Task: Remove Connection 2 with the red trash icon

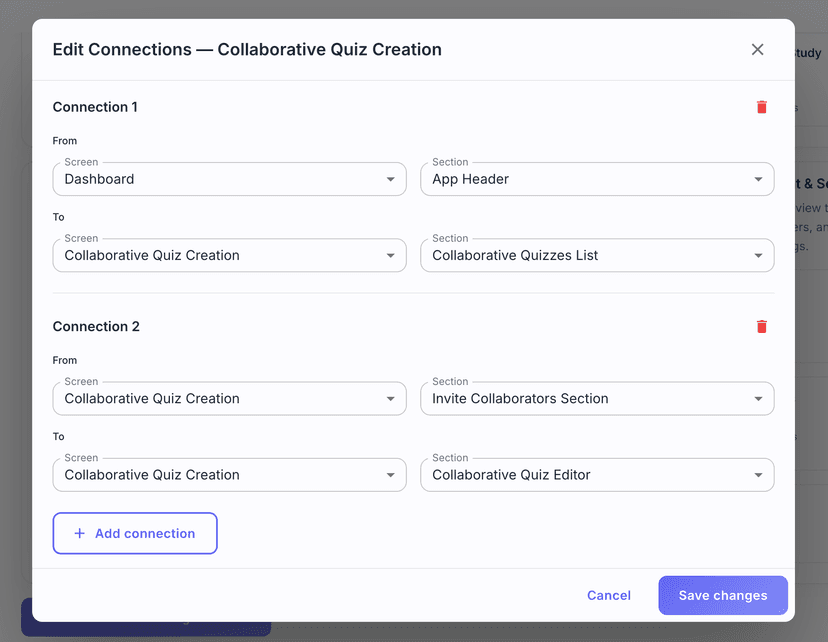Action: click(x=761, y=326)
